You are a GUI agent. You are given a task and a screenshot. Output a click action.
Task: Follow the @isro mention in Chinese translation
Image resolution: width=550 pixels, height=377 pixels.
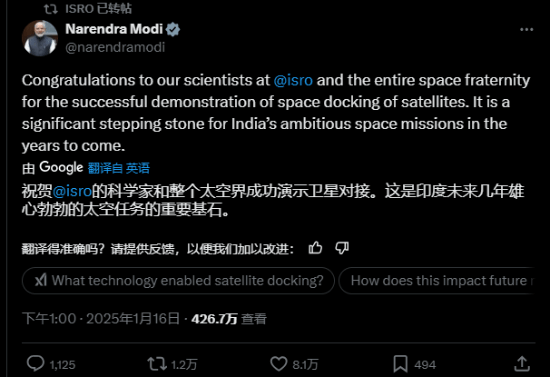tap(72, 191)
